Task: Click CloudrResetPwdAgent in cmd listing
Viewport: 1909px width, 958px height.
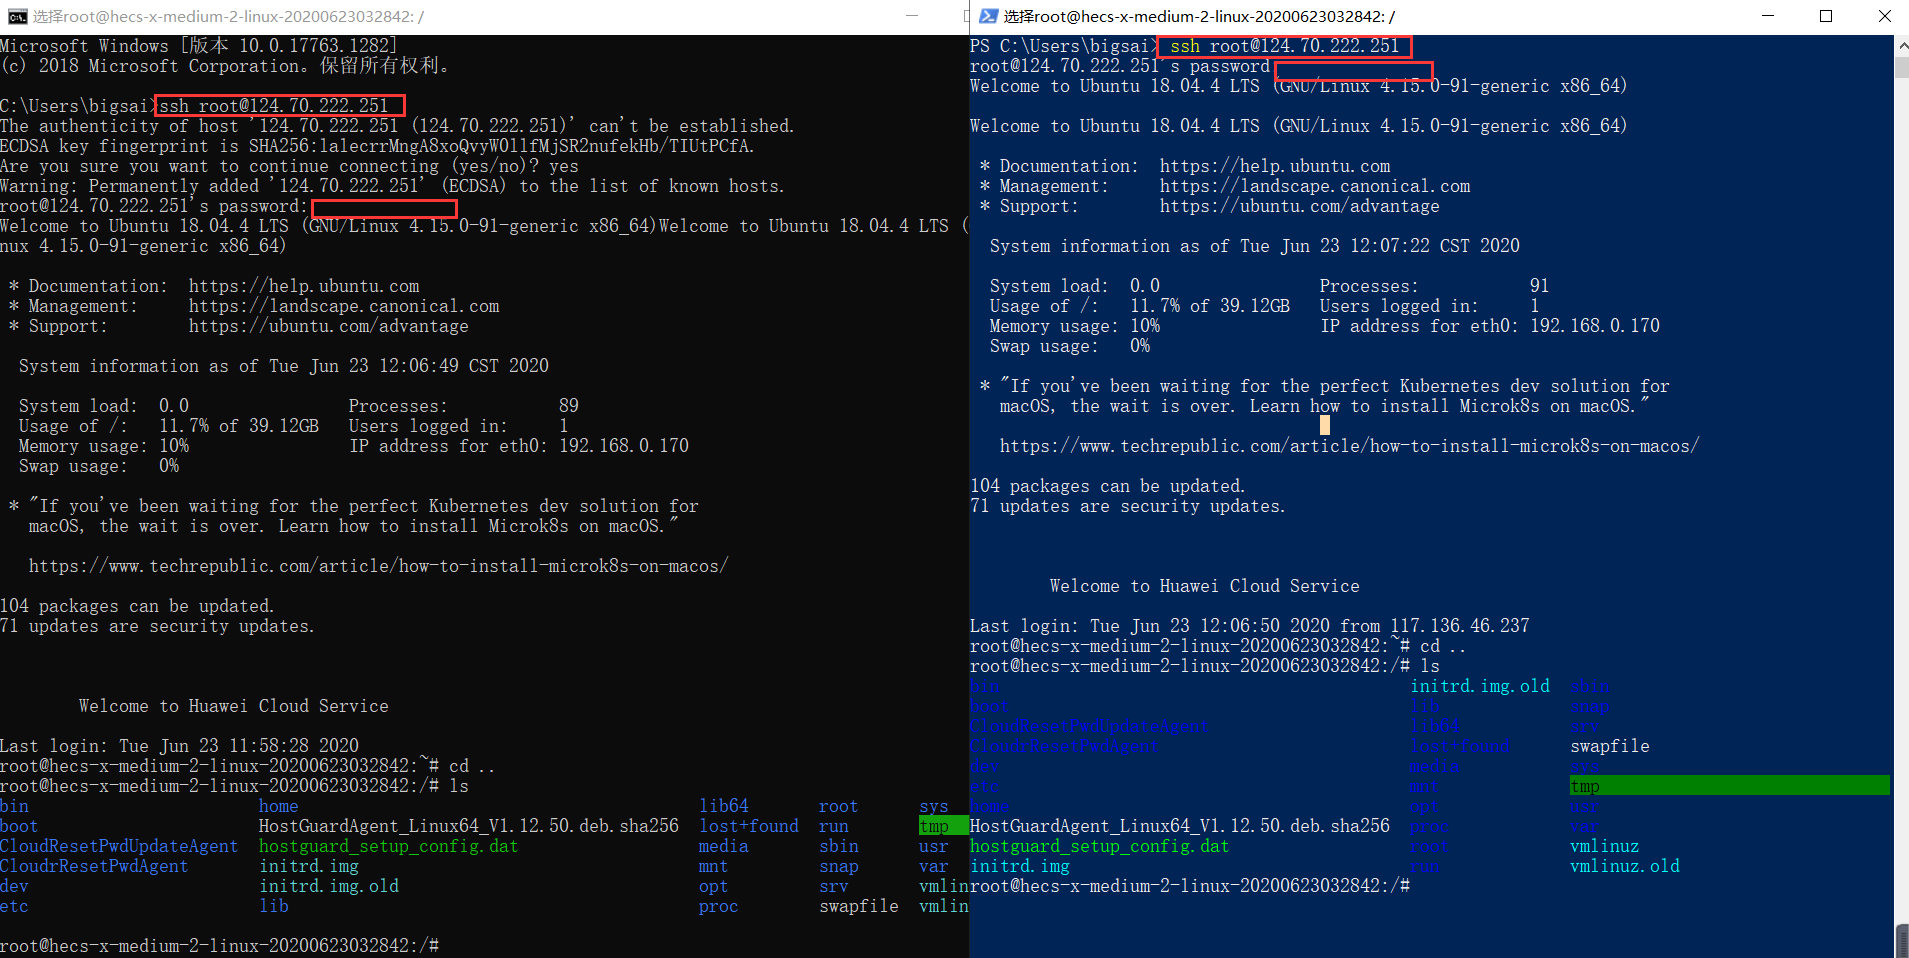Action: click(x=94, y=866)
